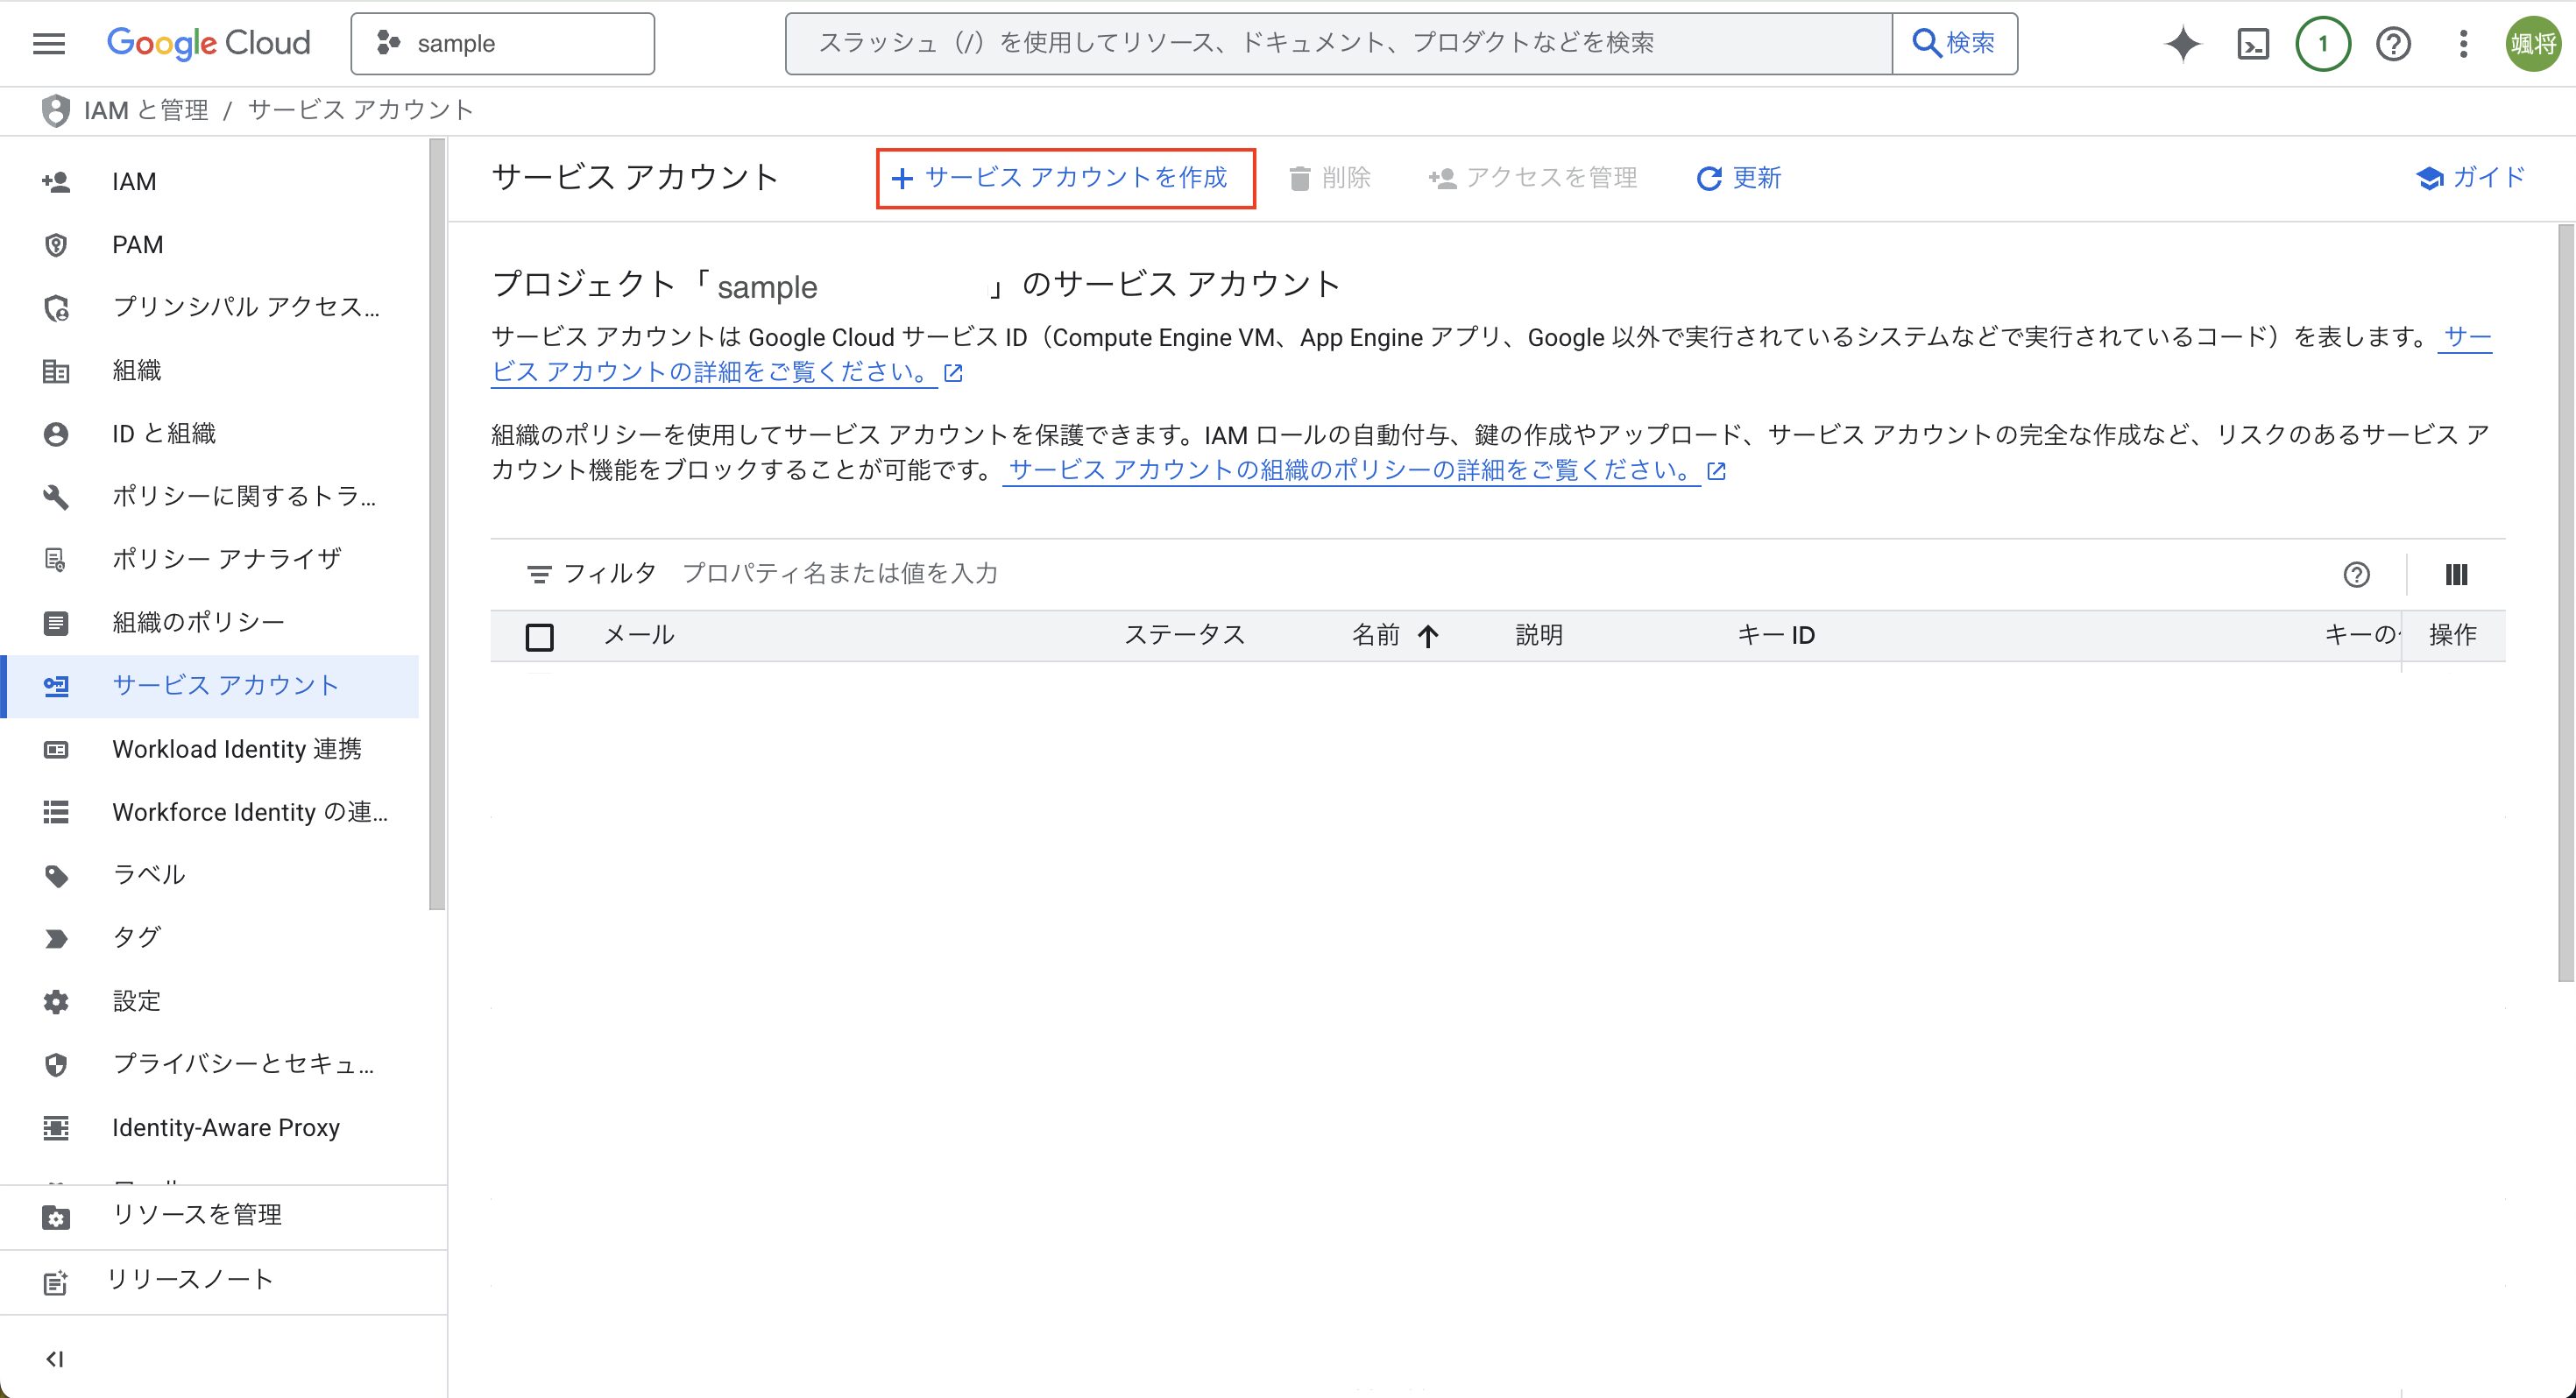The image size is (2576, 1398).
Task: Click the filter help question icon
Action: tap(2356, 574)
